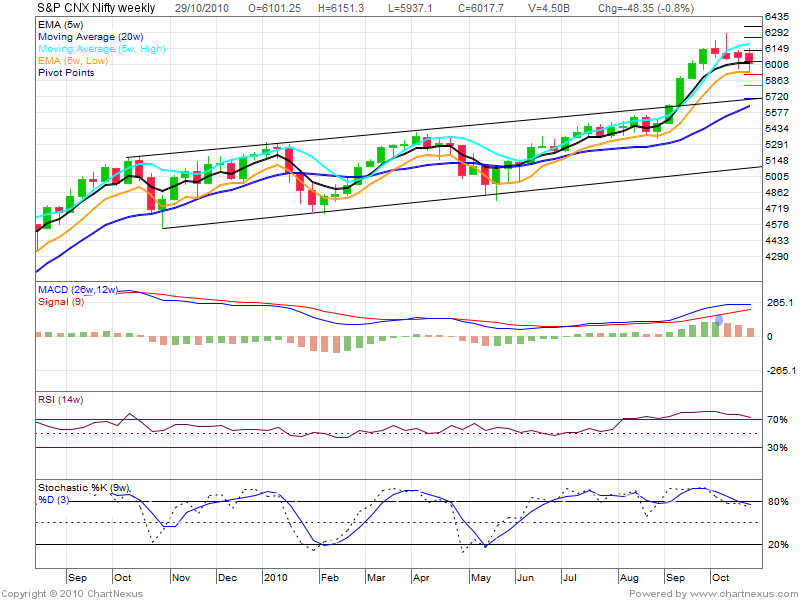
Task: Click the 2010 label on time axis
Action: click(x=276, y=578)
